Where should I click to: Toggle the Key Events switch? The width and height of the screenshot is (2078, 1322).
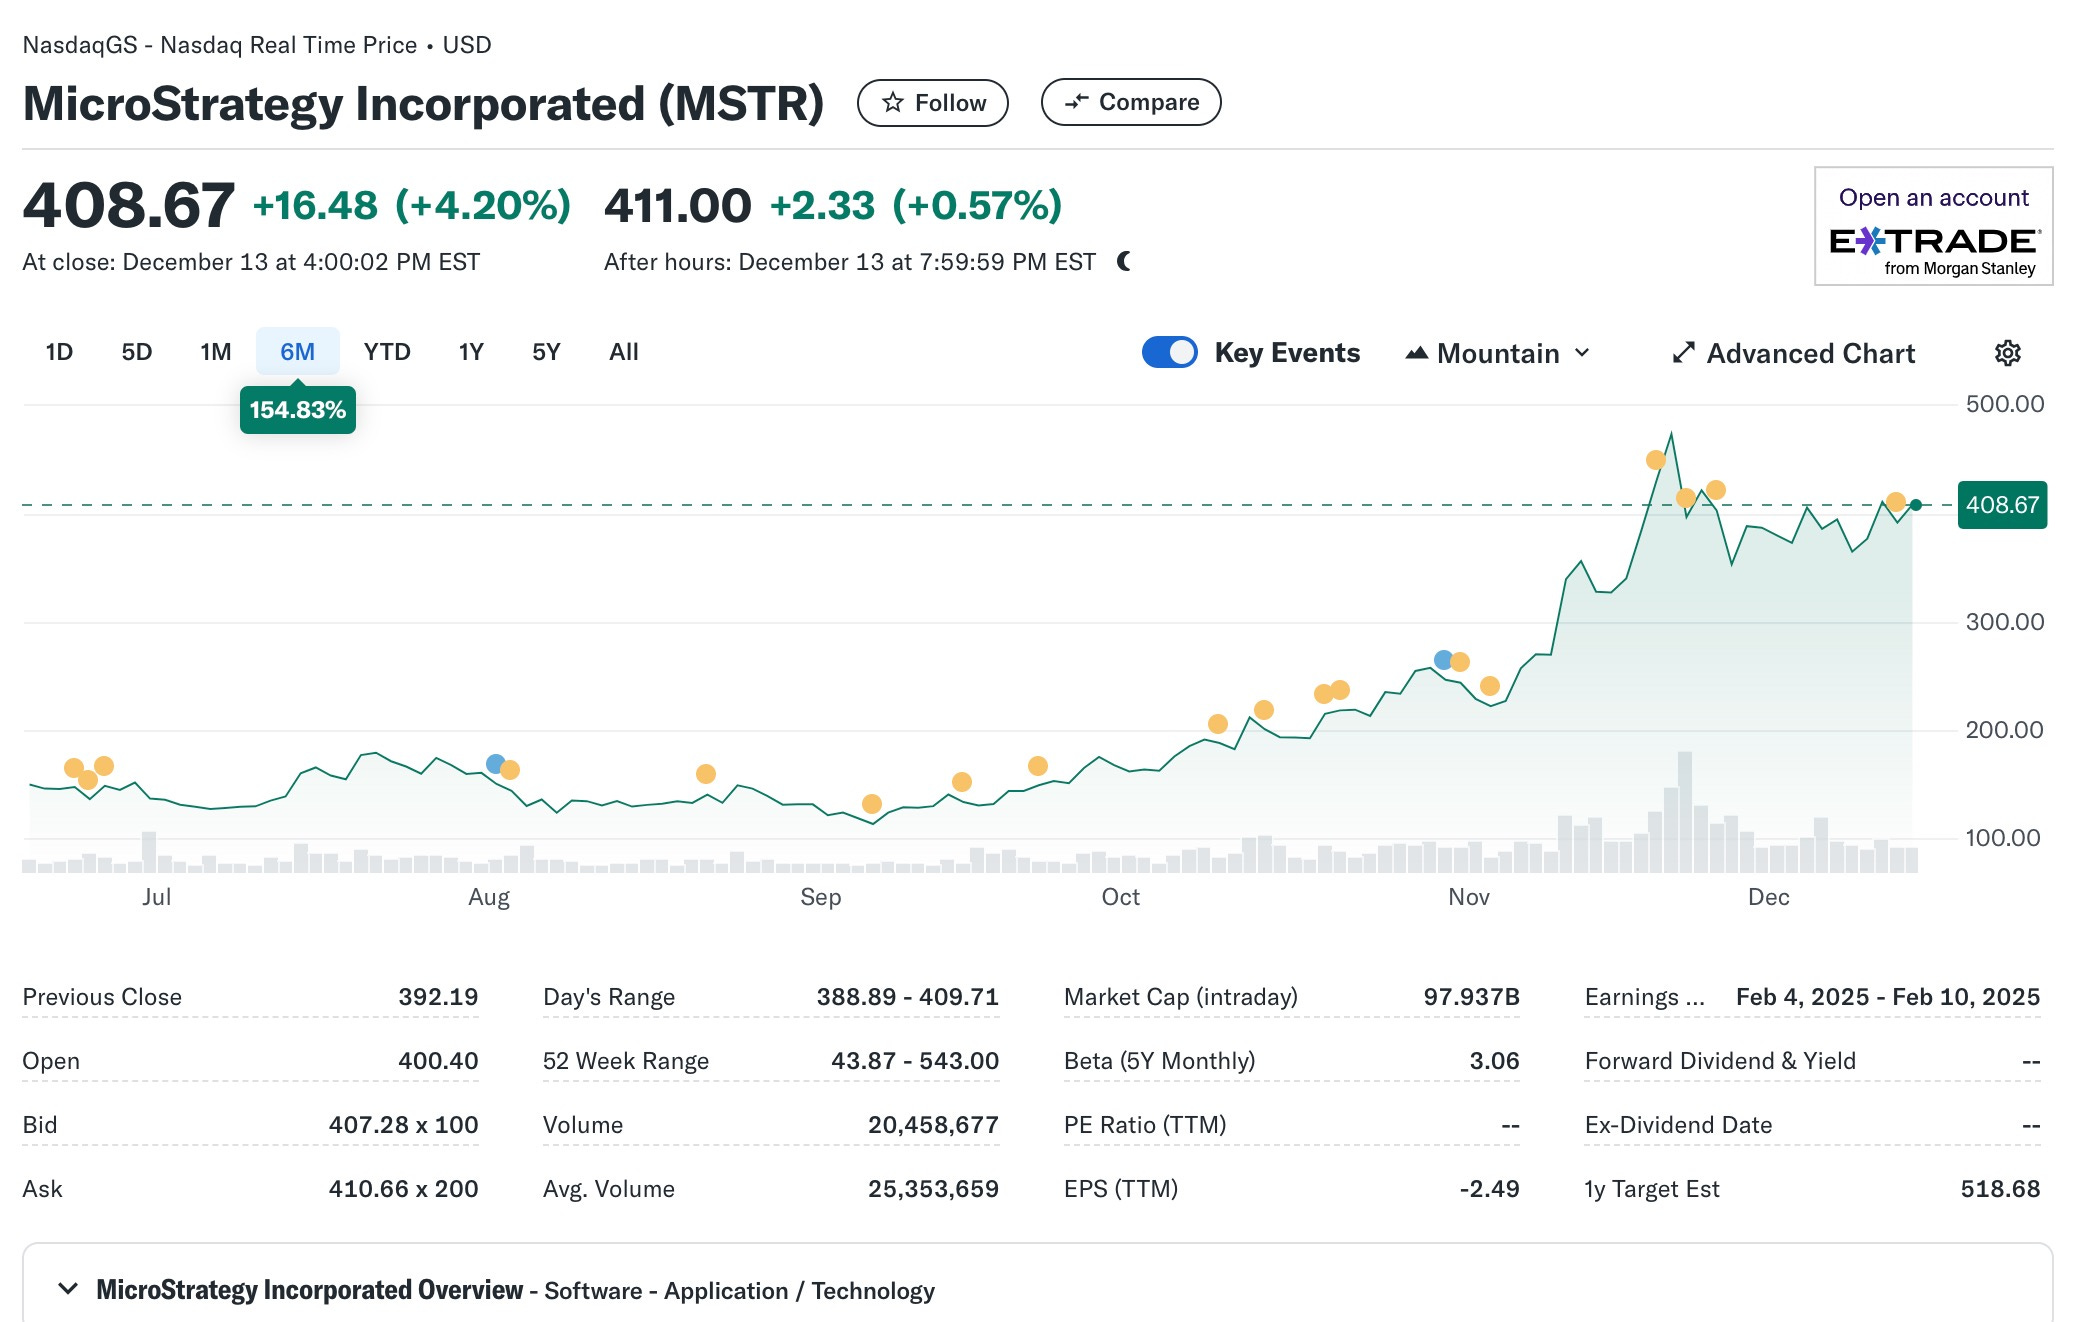click(x=1169, y=352)
